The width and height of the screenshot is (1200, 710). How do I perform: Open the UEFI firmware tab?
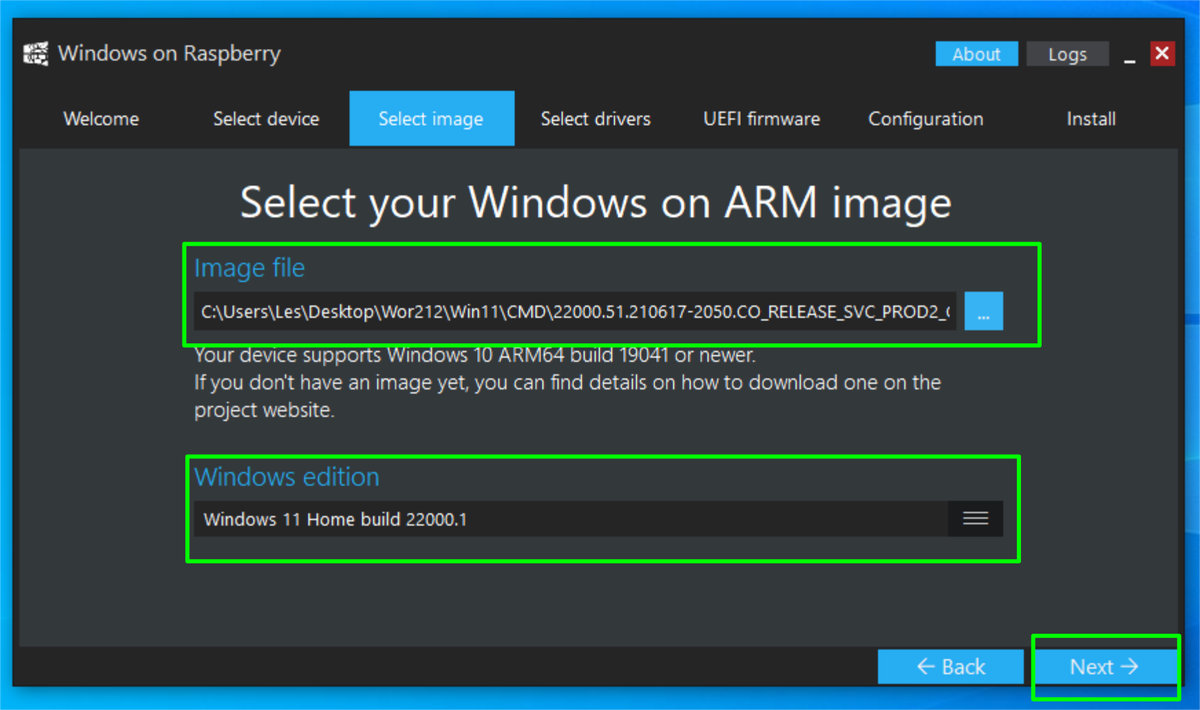(x=761, y=118)
